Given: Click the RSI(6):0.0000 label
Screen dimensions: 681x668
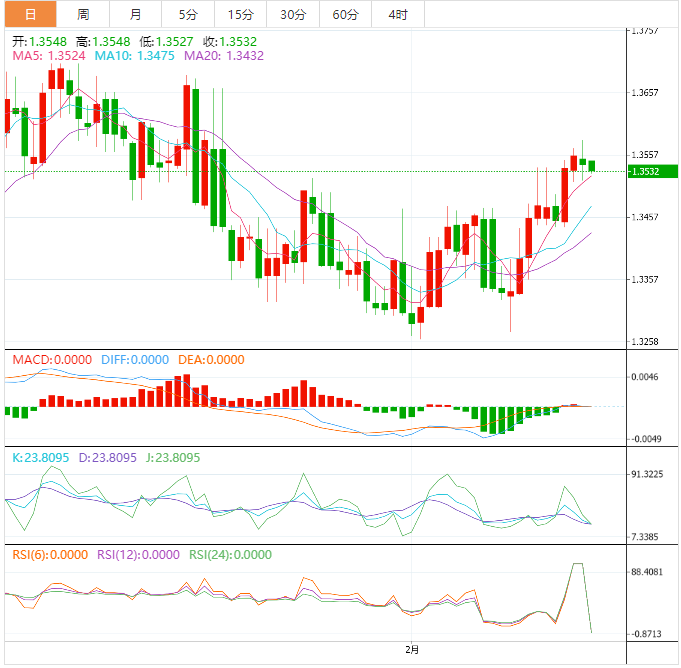Looking at the screenshot, I should click(x=50, y=555).
